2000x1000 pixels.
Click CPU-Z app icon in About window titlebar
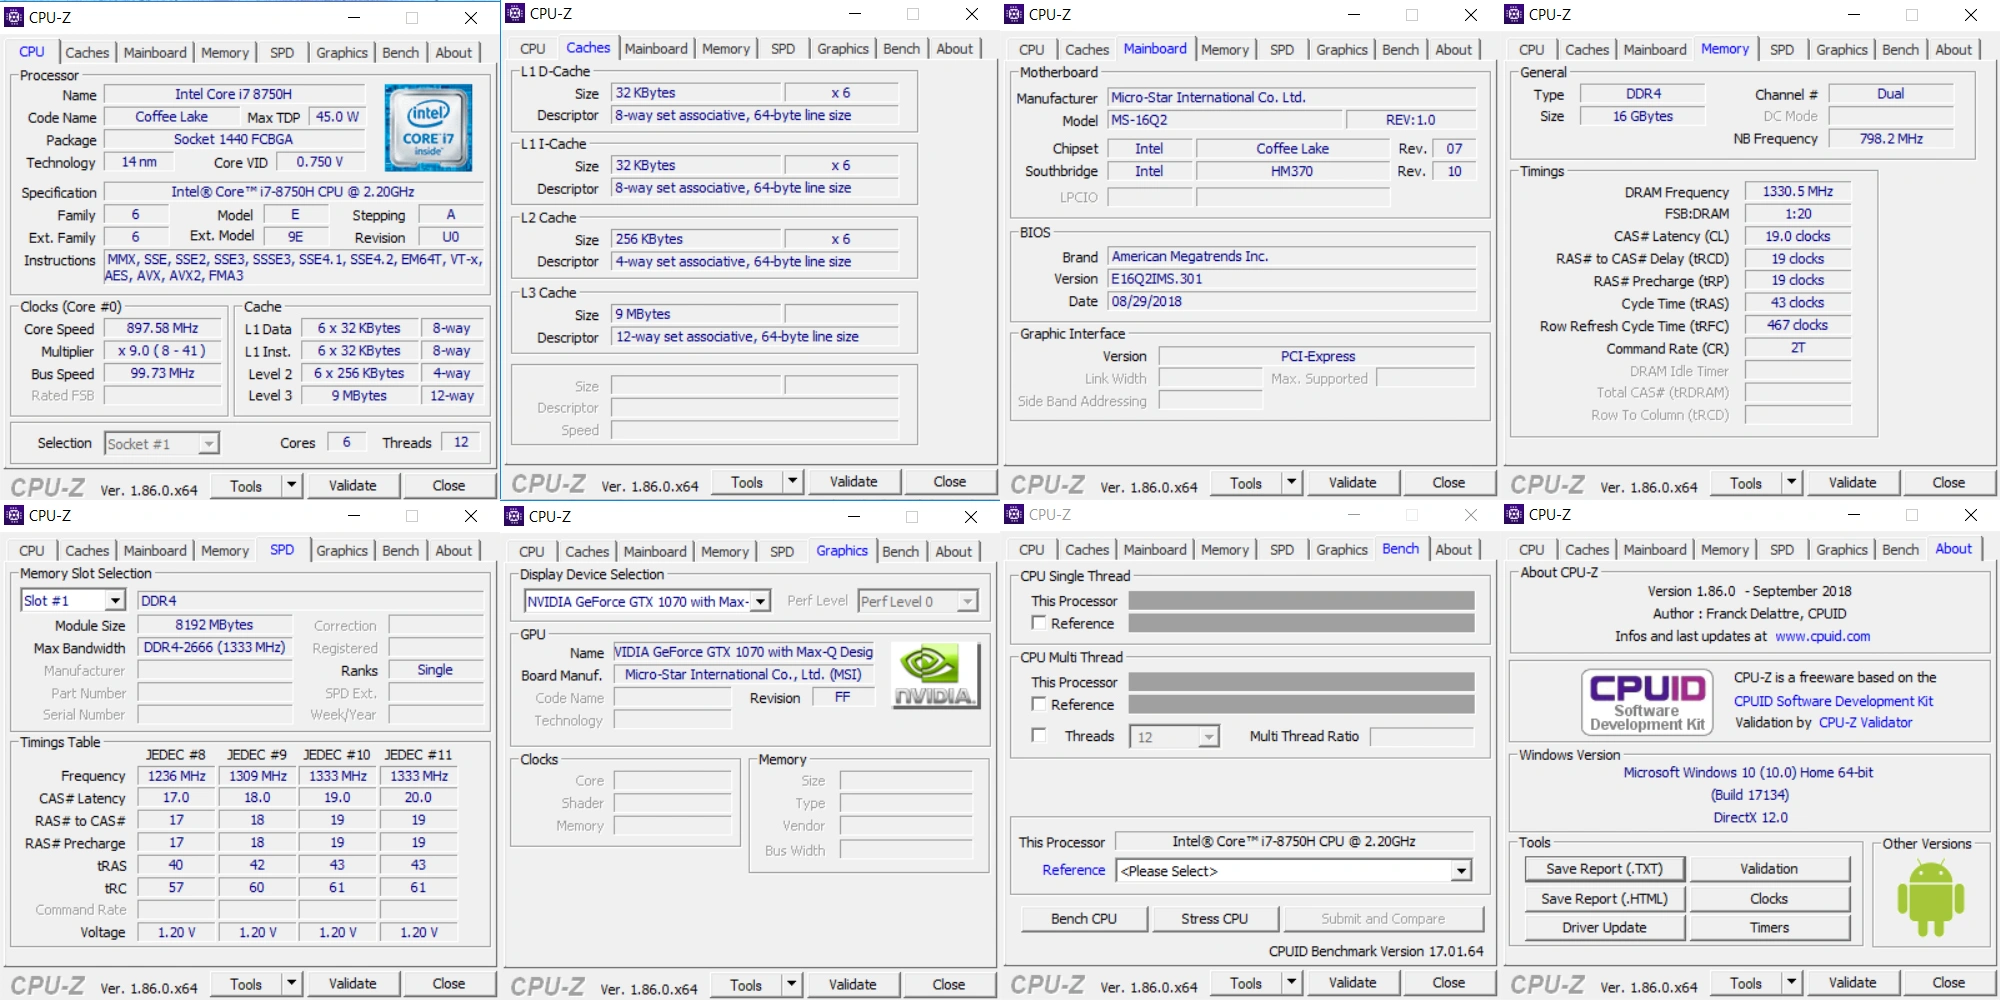point(1514,514)
